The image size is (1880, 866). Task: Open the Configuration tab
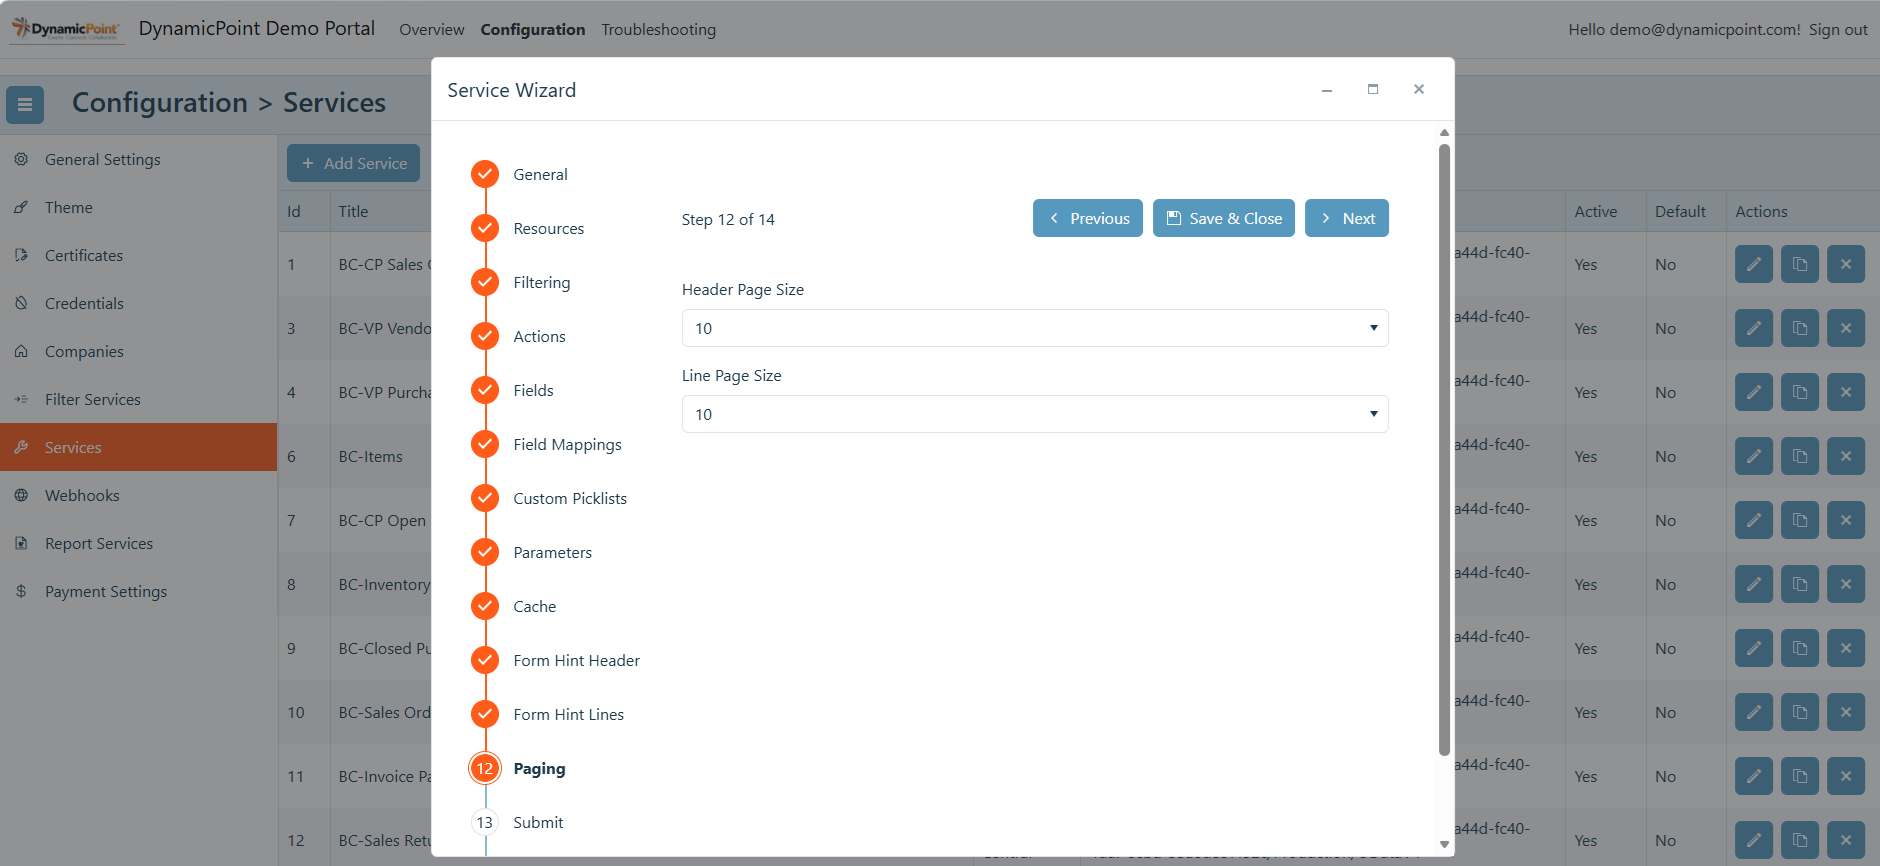point(533,30)
